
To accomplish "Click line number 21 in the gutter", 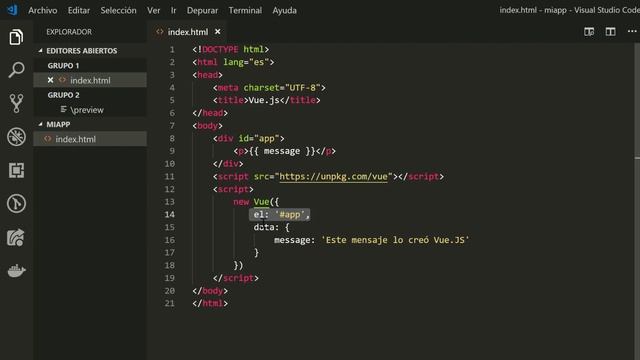I will coord(169,303).
